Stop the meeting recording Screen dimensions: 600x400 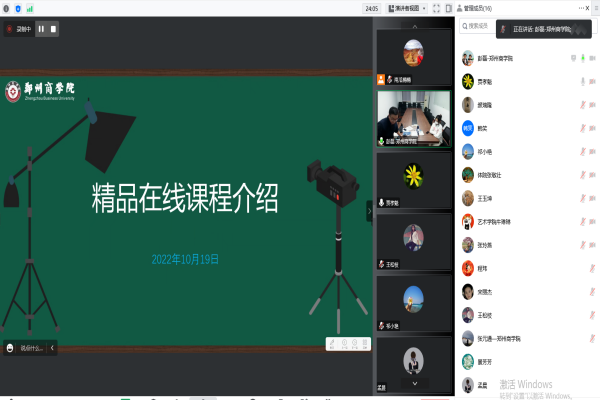(53, 29)
